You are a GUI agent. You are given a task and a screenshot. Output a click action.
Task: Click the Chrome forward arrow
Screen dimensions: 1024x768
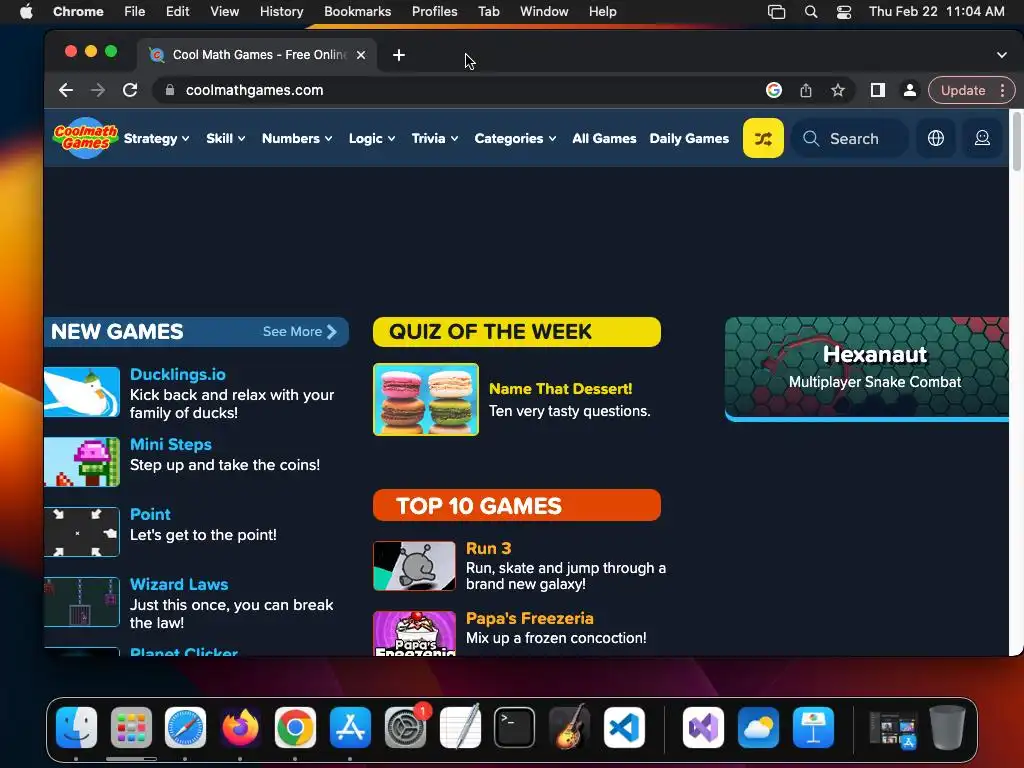pos(98,90)
